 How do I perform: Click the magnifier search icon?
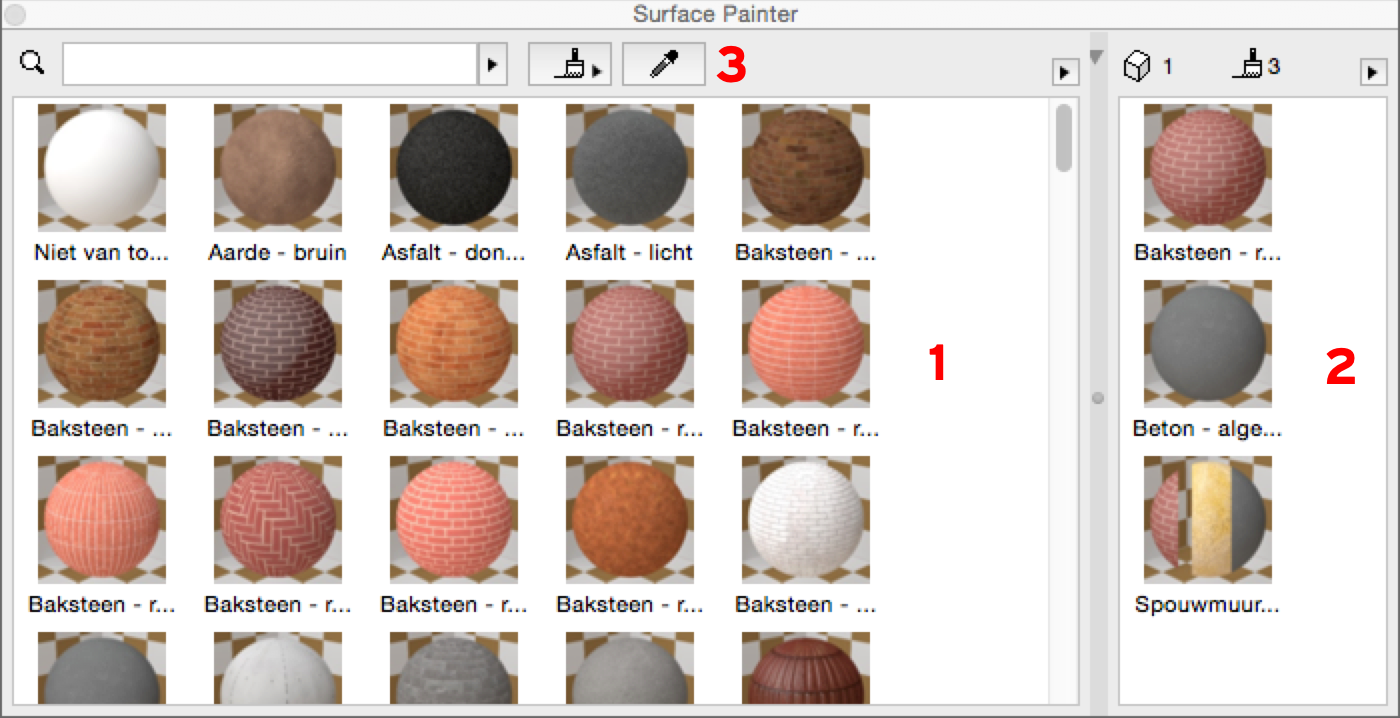click(x=33, y=64)
